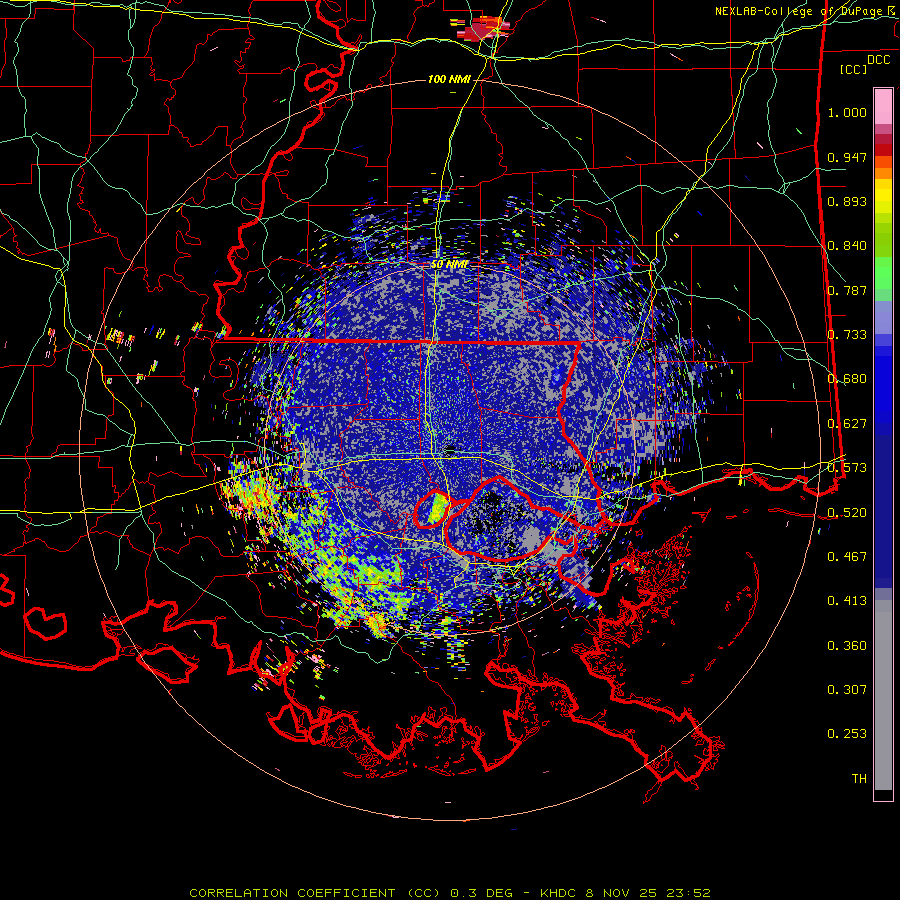This screenshot has width=900, height=900.
Task: Click the Correlation Coefficient KHDC caption
Action: click(450, 893)
